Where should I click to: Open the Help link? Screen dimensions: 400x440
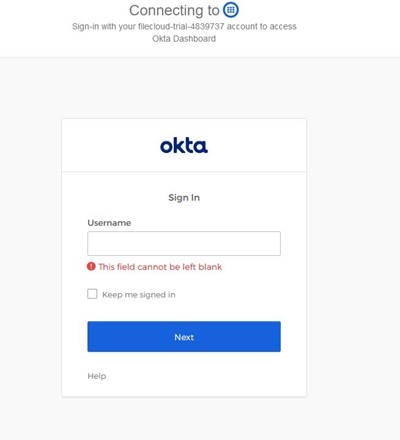pos(97,376)
